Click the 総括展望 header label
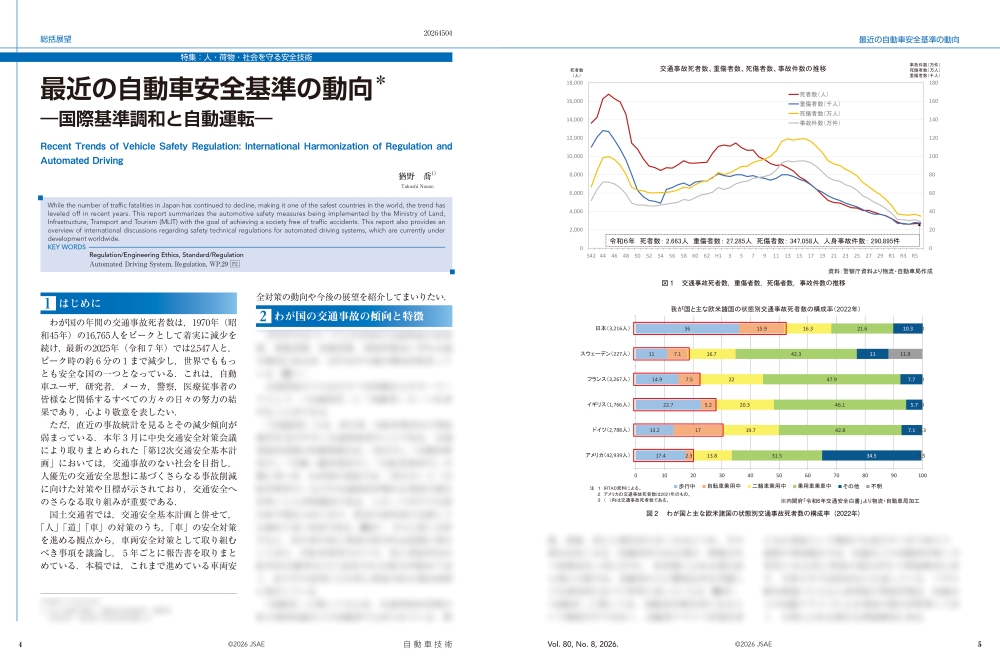The image size is (1000, 667). 55,39
